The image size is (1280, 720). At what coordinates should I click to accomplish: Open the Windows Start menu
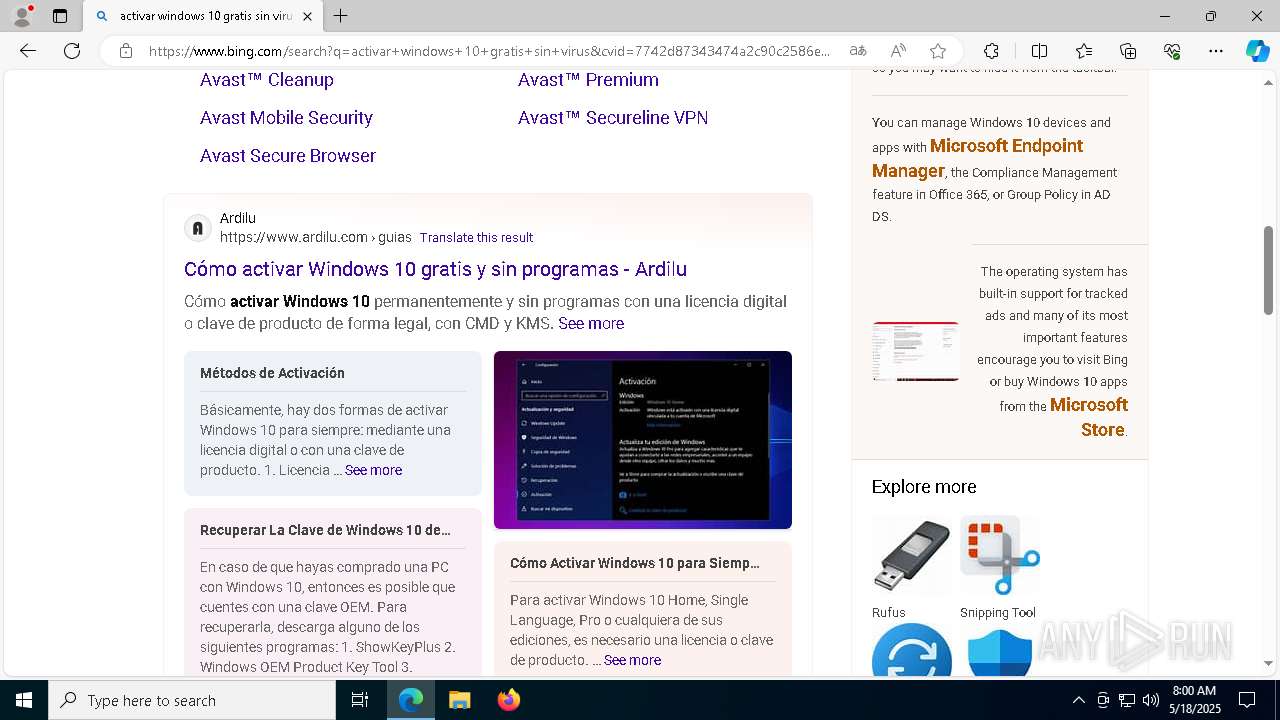24,700
